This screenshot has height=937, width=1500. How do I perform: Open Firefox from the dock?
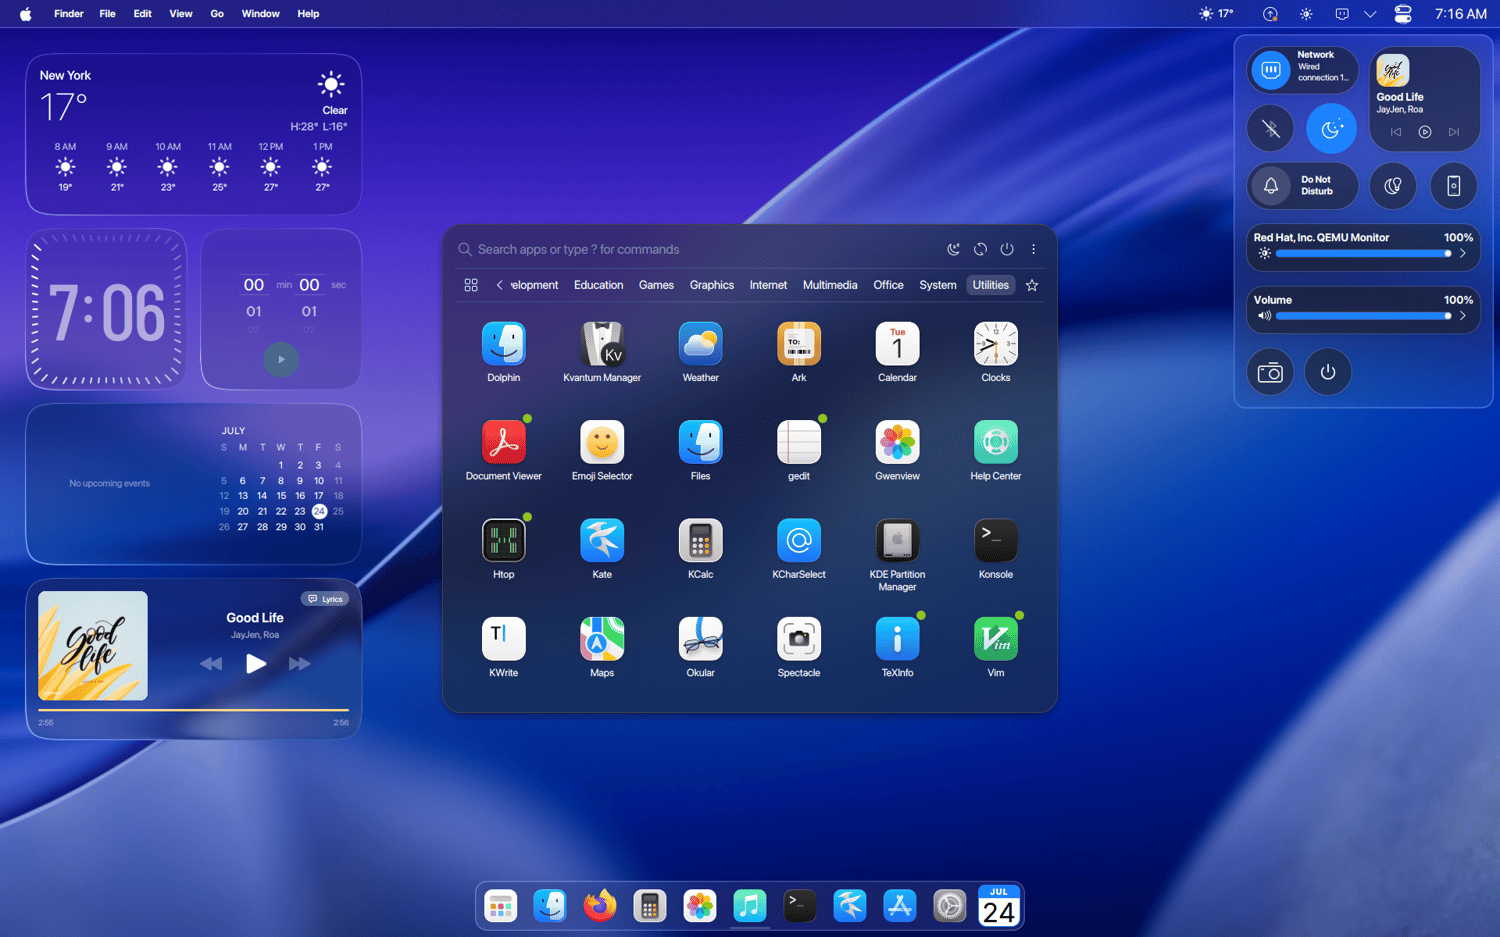[600, 906]
